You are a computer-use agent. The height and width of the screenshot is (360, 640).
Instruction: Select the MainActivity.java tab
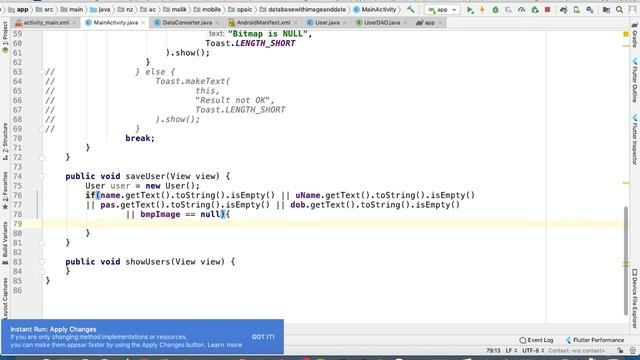click(116, 22)
